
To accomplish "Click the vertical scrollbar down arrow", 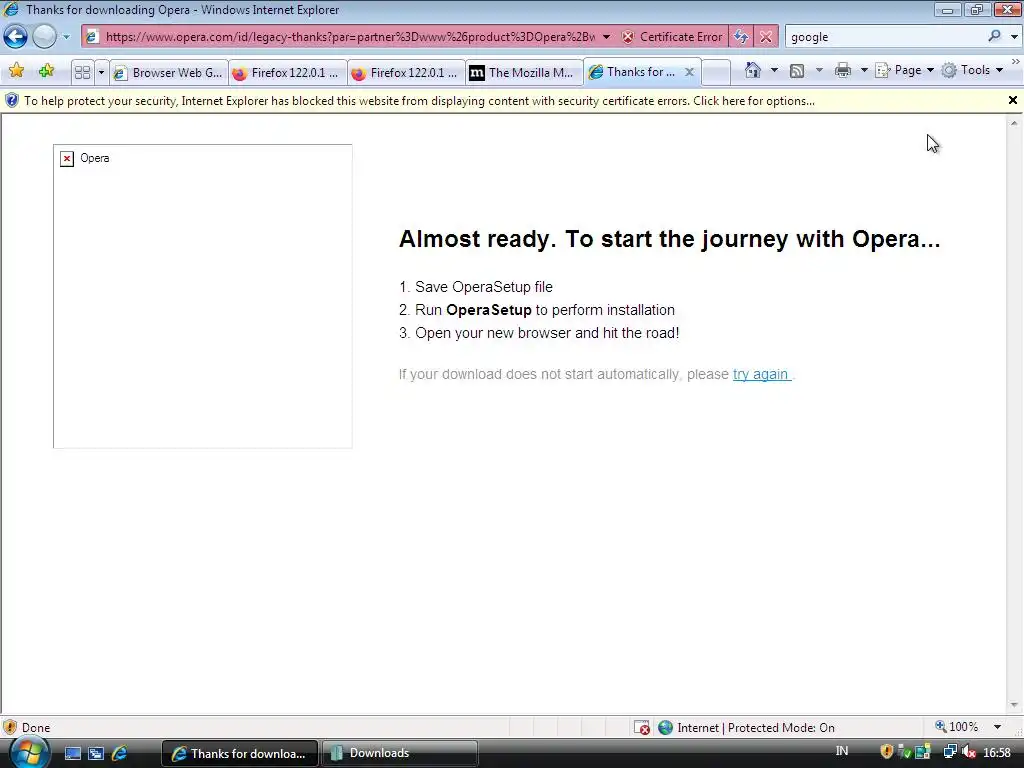I will pos(1014,705).
